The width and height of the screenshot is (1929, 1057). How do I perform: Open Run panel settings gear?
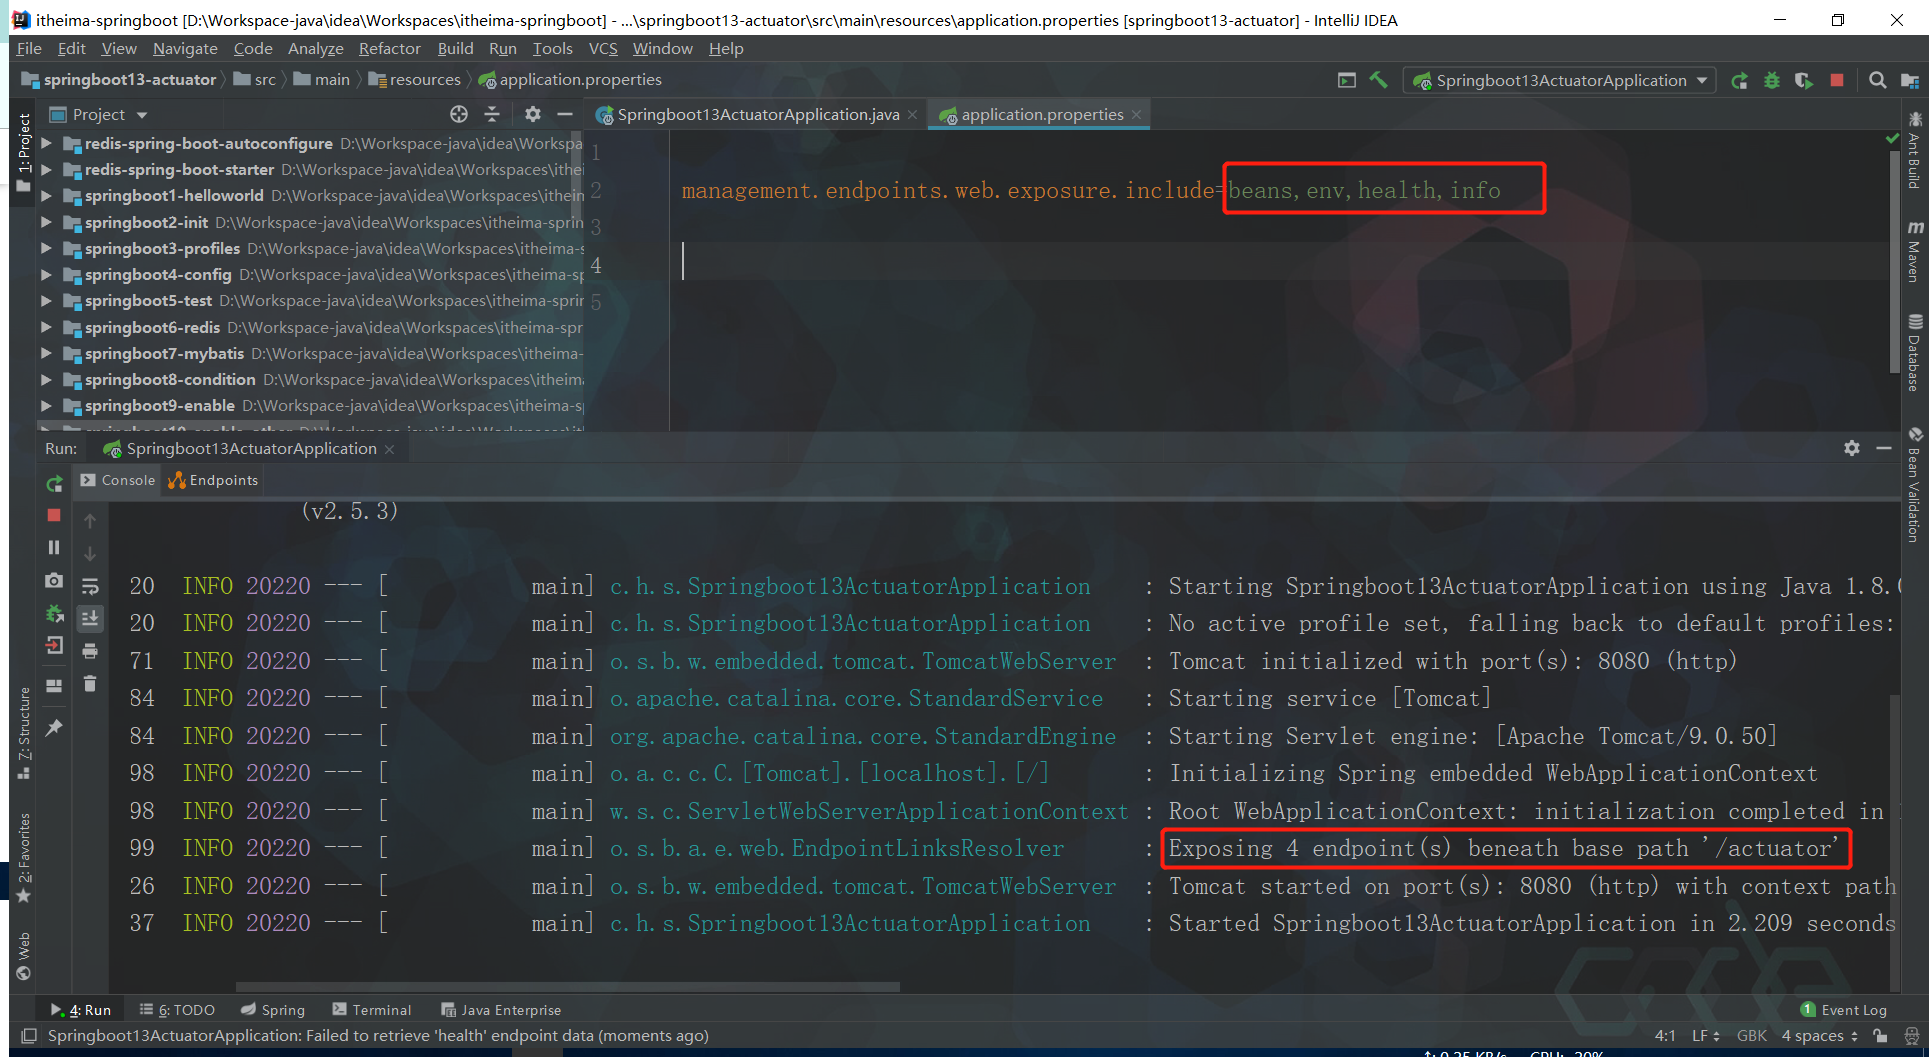[1852, 448]
